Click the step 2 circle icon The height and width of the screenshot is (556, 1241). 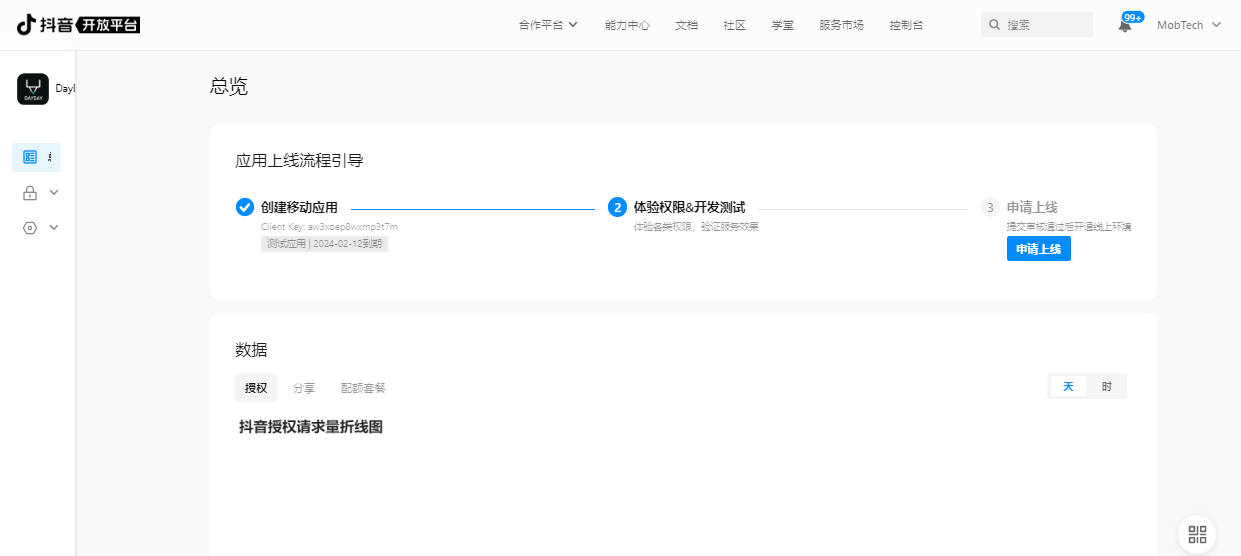[617, 207]
